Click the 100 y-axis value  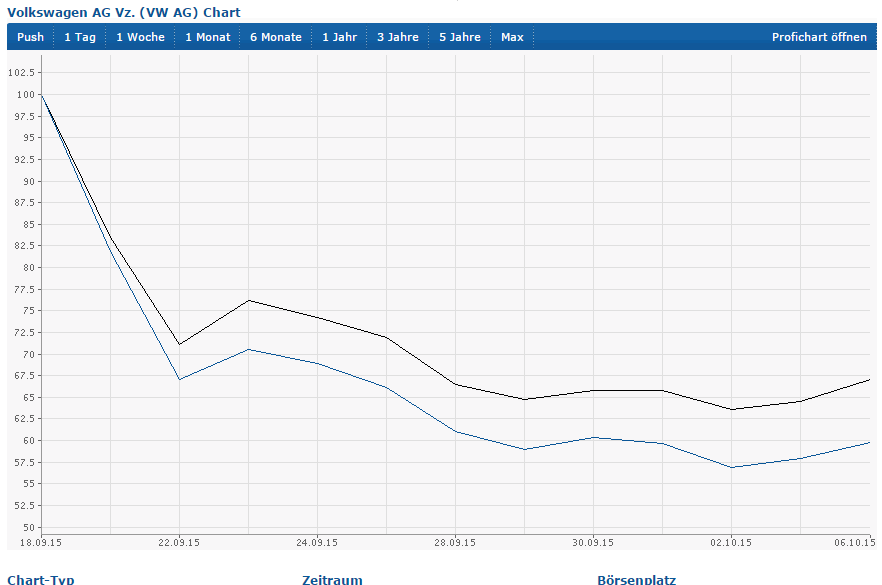click(x=25, y=94)
